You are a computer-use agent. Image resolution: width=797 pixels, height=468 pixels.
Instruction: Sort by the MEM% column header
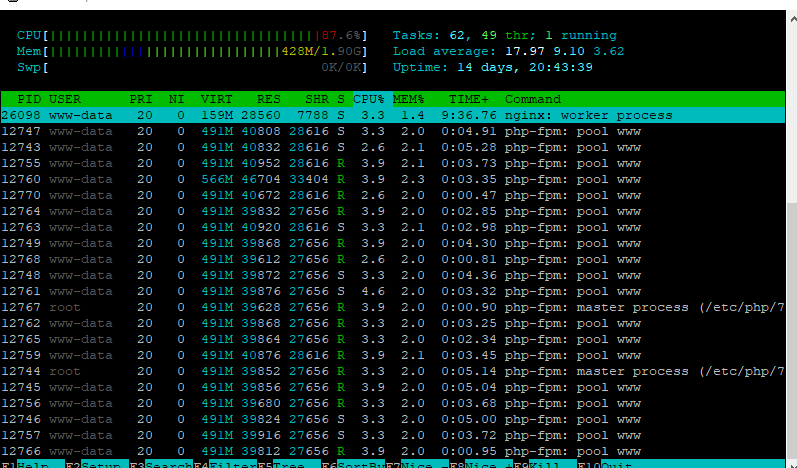[x=408, y=99]
